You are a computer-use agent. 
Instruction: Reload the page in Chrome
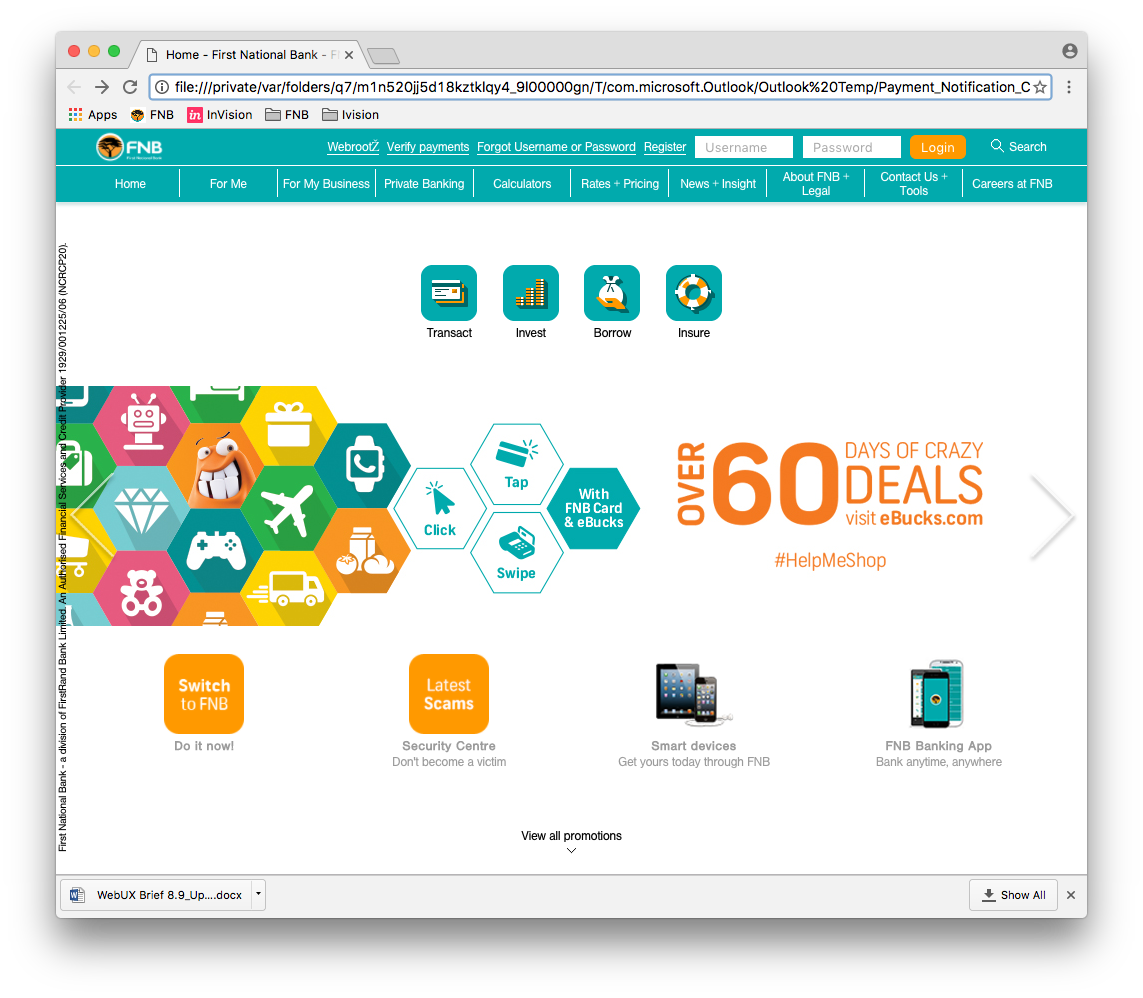(130, 87)
